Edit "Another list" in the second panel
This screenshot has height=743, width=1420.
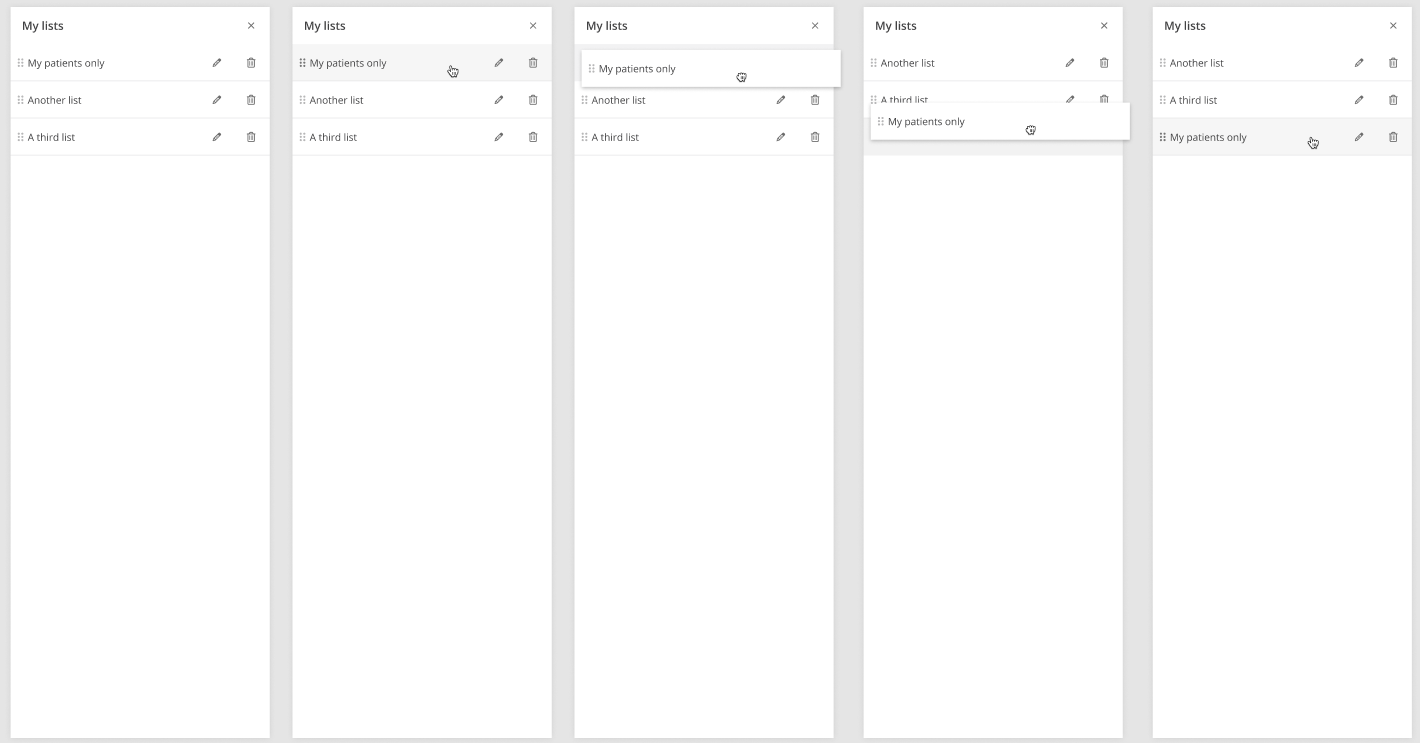coord(499,100)
